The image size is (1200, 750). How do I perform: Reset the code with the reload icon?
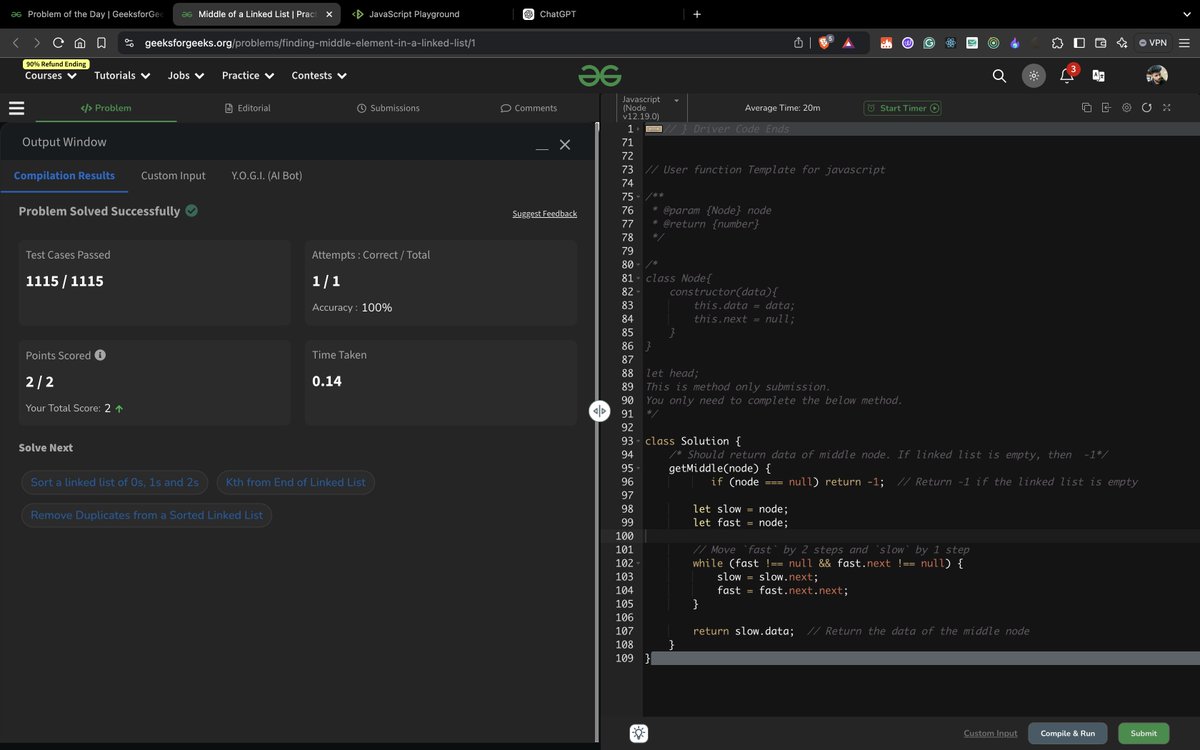coord(1147,107)
